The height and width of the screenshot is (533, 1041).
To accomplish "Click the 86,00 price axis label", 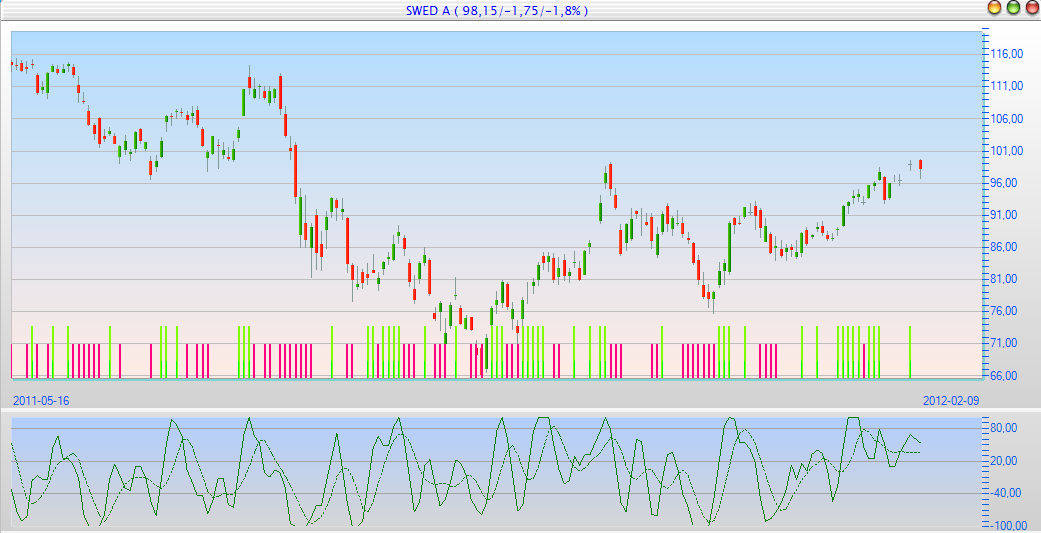I will 1006,247.
